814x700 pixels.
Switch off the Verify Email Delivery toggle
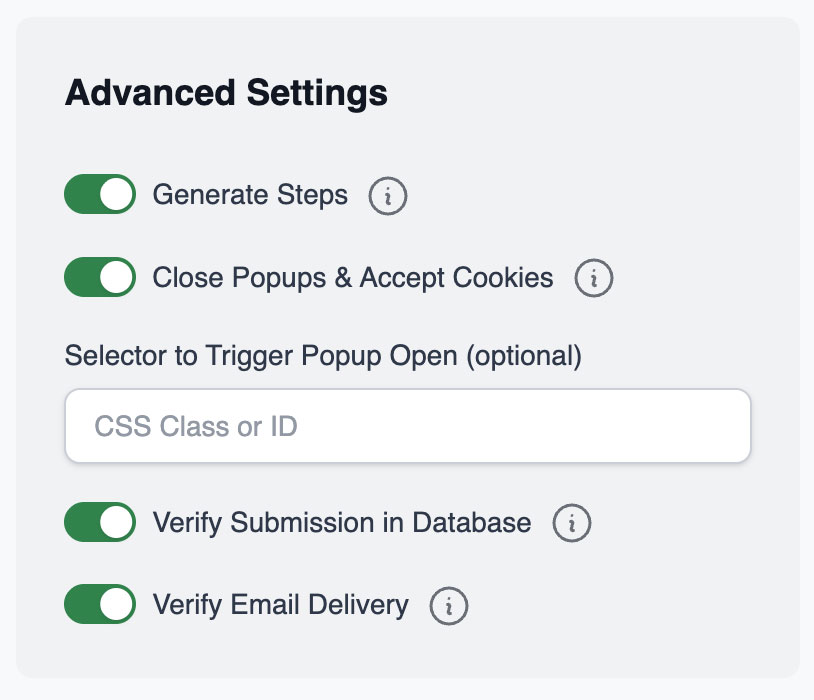click(x=100, y=604)
